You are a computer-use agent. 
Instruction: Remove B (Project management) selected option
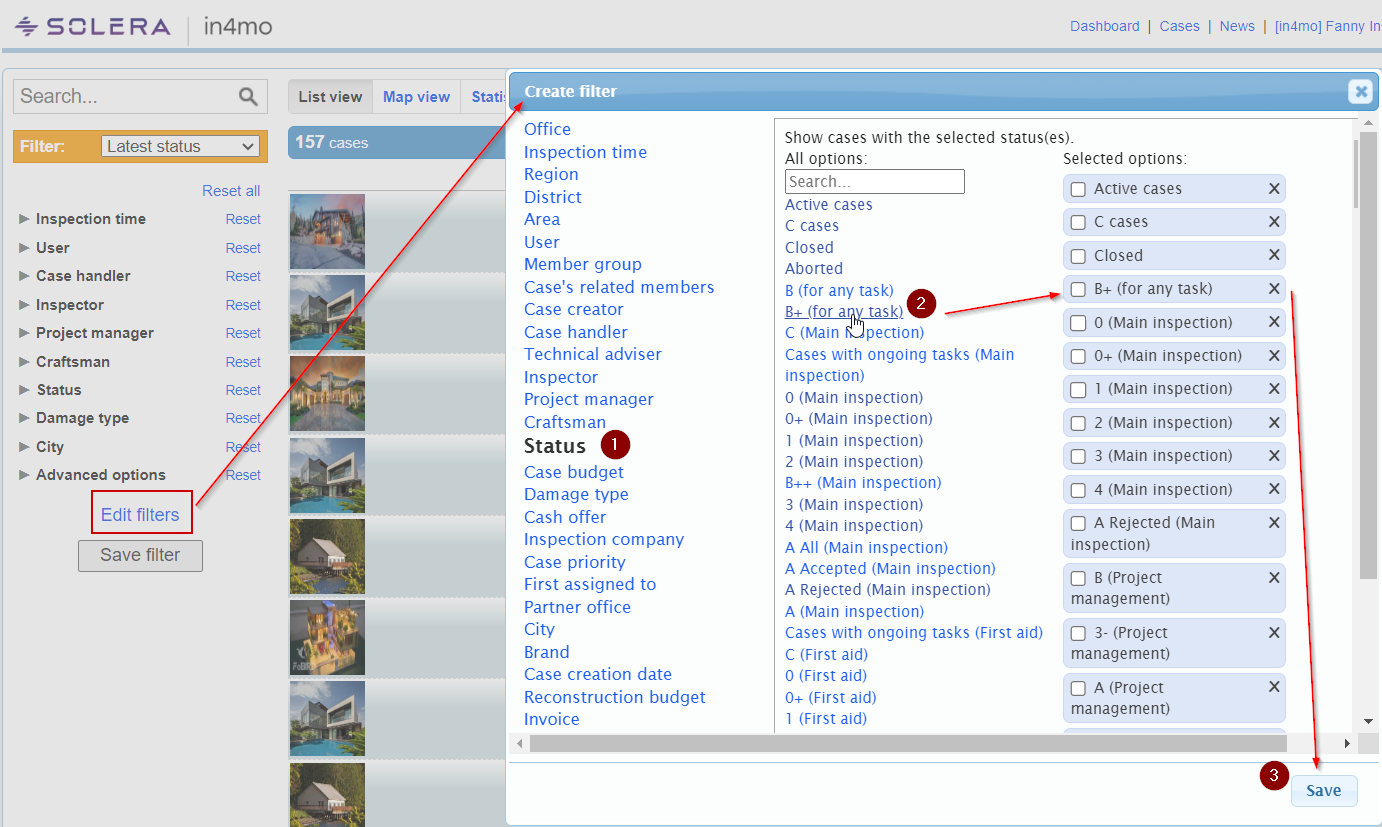(1274, 578)
